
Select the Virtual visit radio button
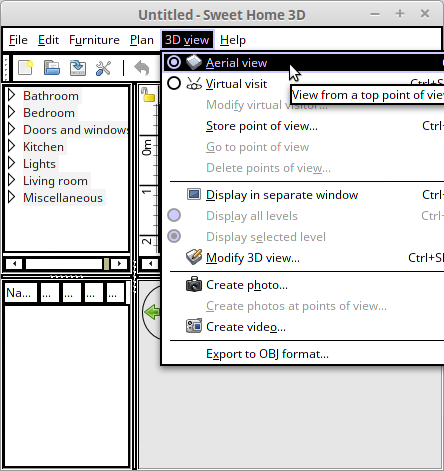tap(174, 83)
